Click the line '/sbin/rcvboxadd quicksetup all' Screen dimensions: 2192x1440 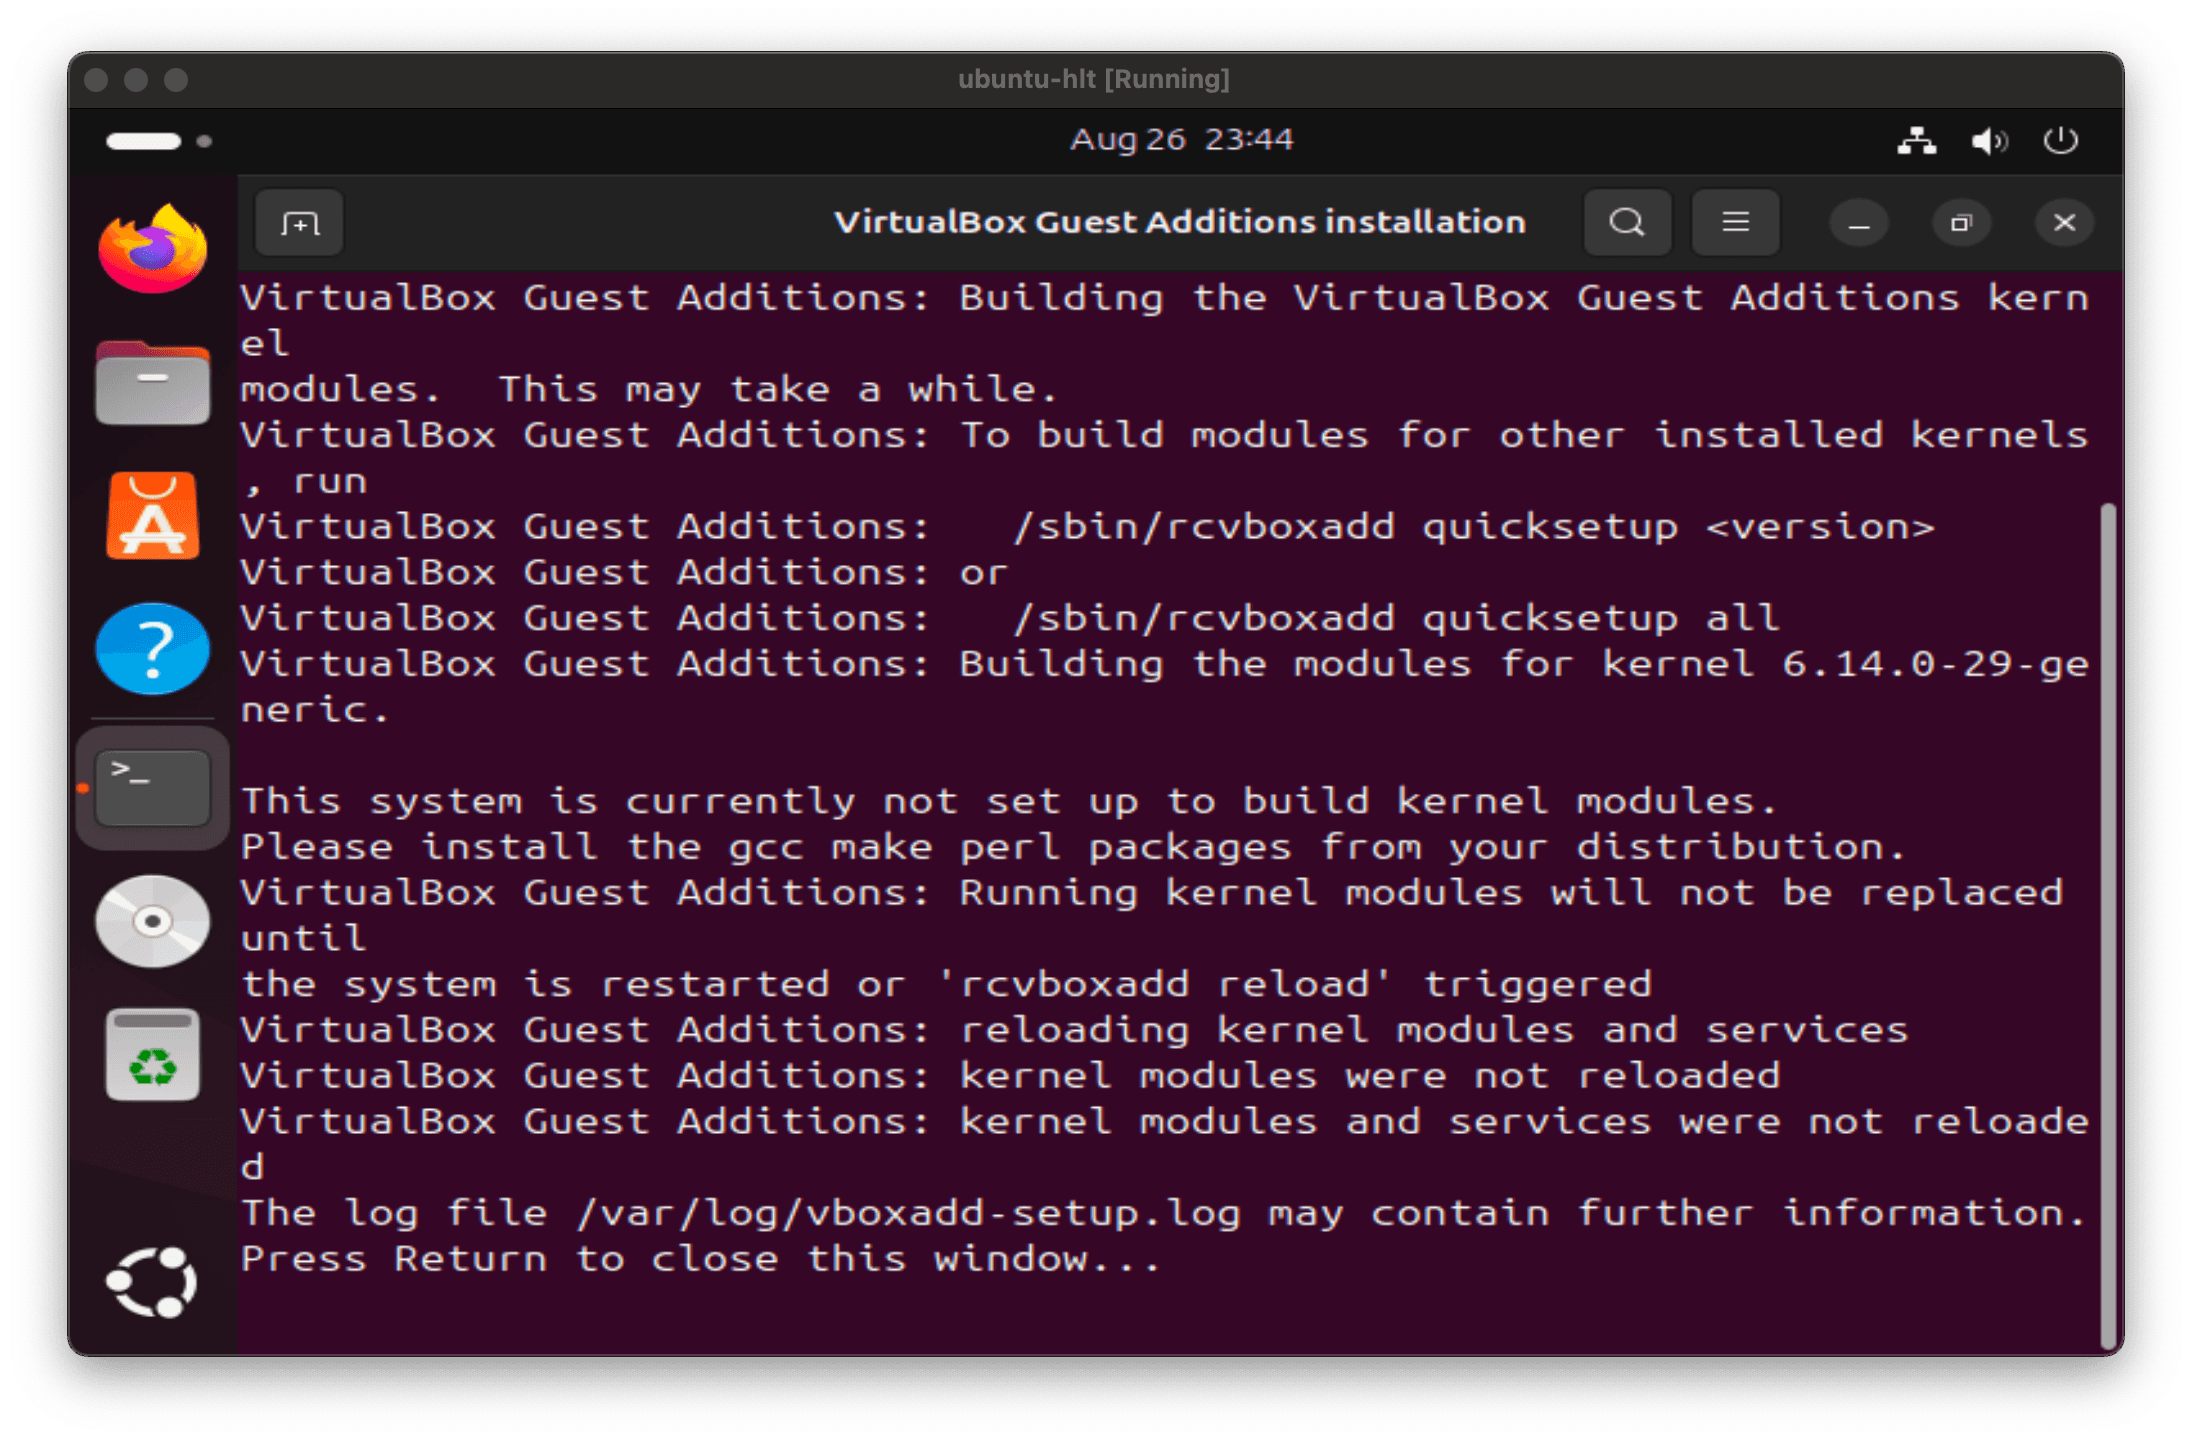click(1396, 618)
